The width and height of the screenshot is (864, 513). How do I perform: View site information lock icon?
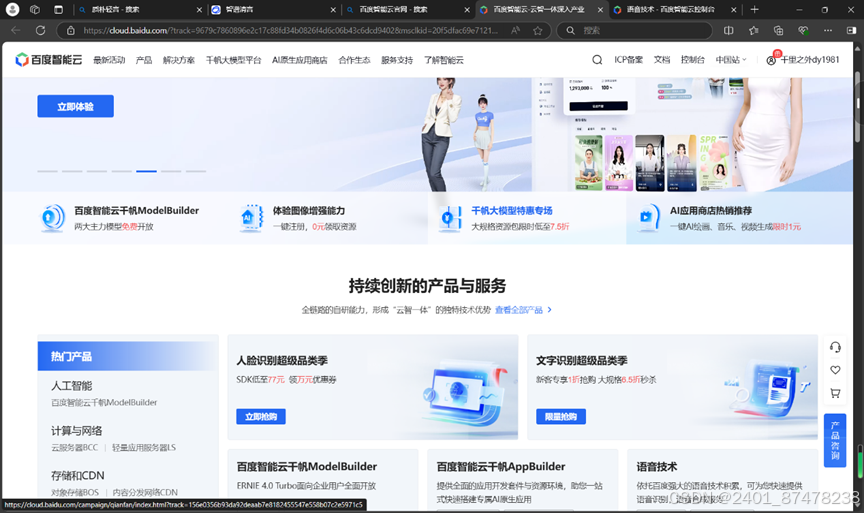point(71,30)
